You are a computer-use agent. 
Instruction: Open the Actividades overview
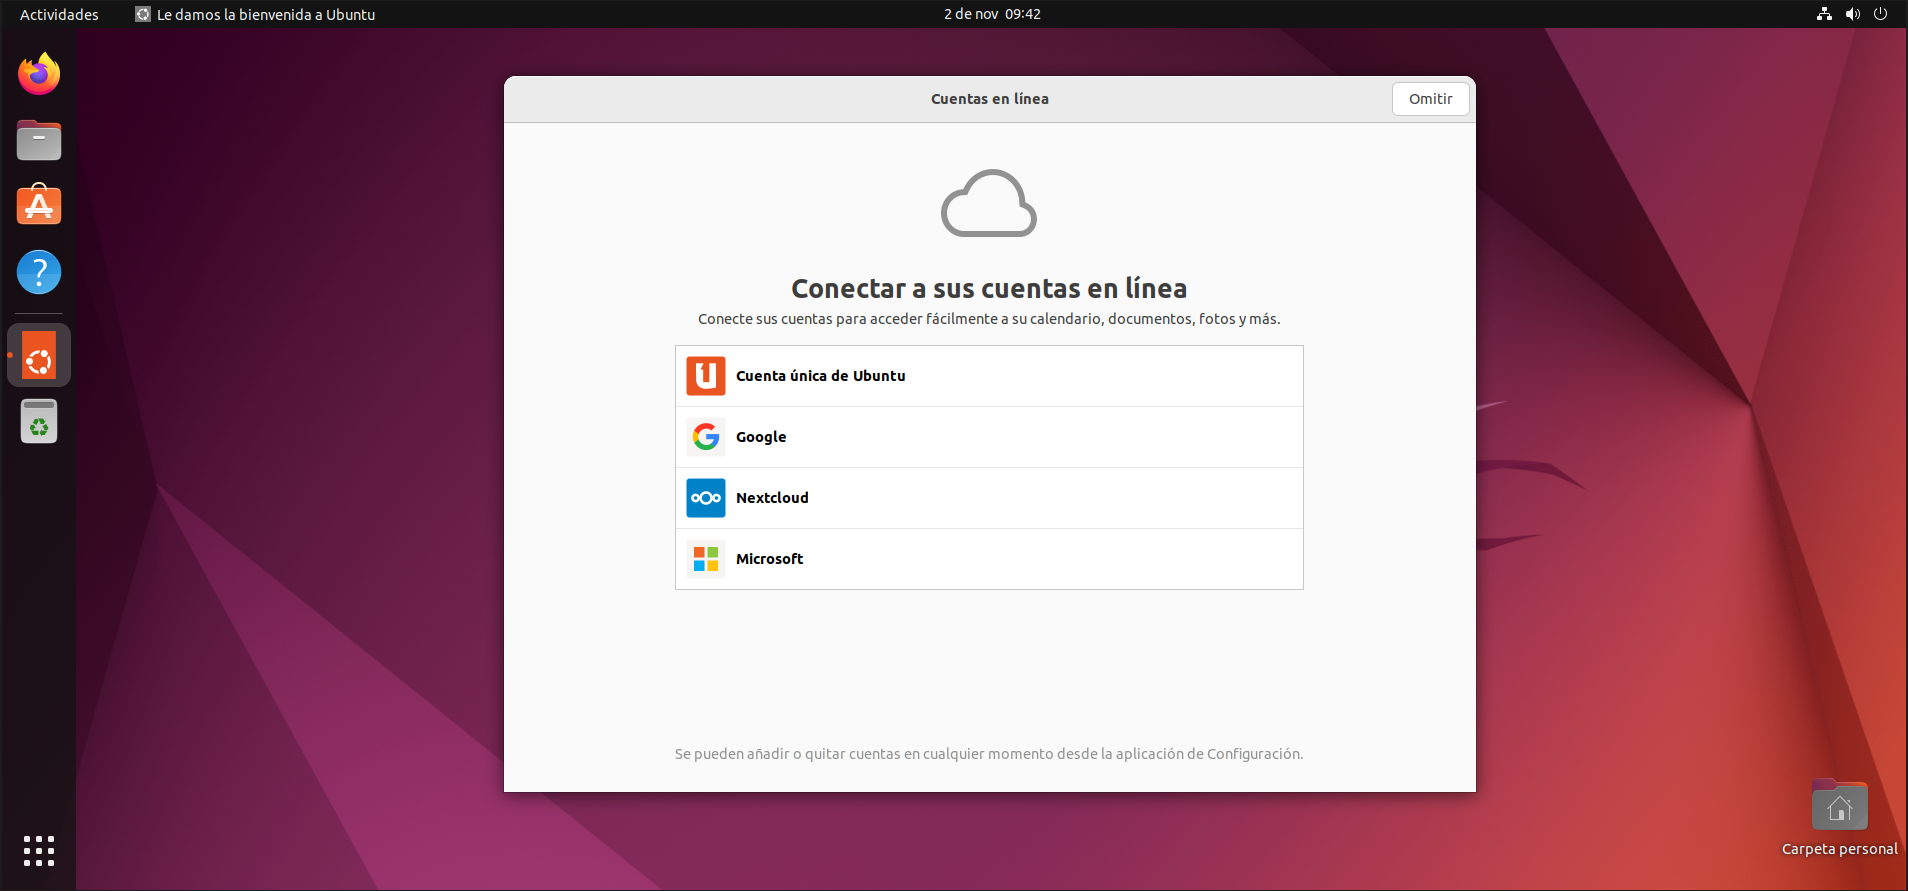pos(59,14)
